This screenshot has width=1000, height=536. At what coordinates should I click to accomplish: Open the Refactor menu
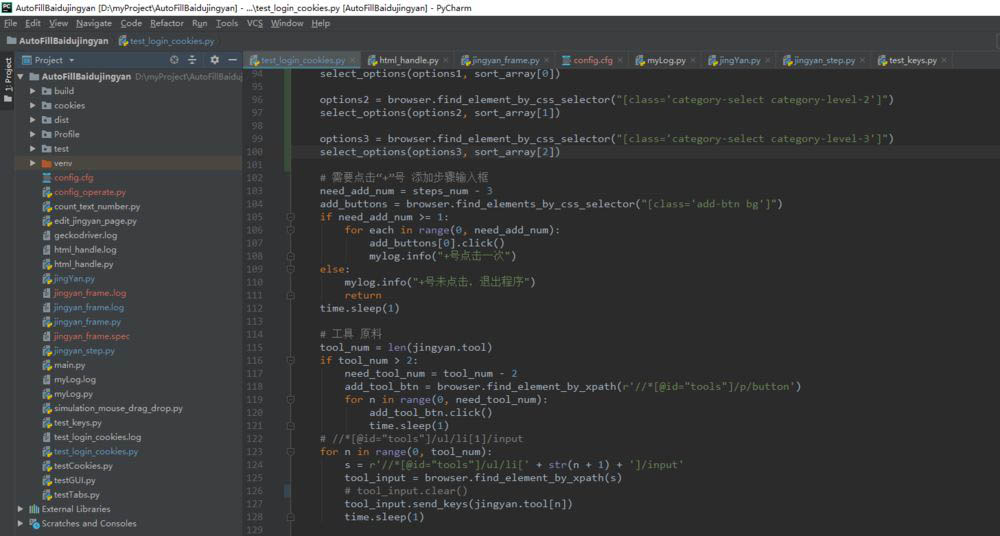pyautogui.click(x=166, y=23)
